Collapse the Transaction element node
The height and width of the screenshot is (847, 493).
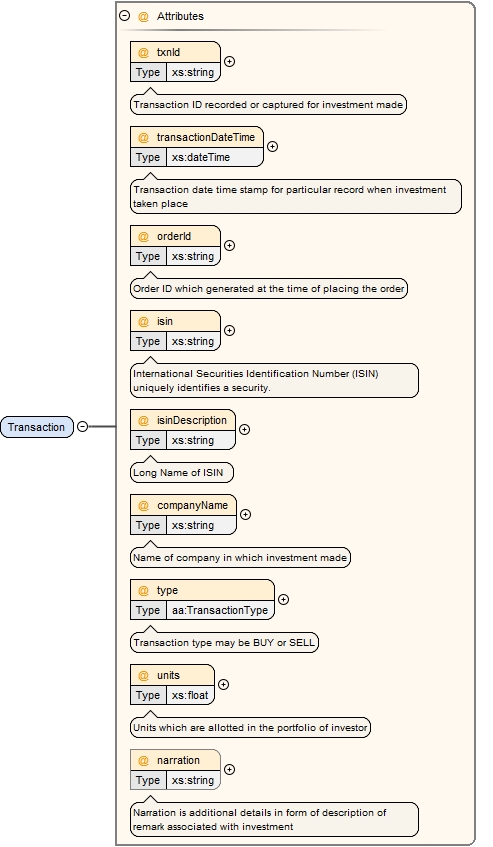[82, 427]
